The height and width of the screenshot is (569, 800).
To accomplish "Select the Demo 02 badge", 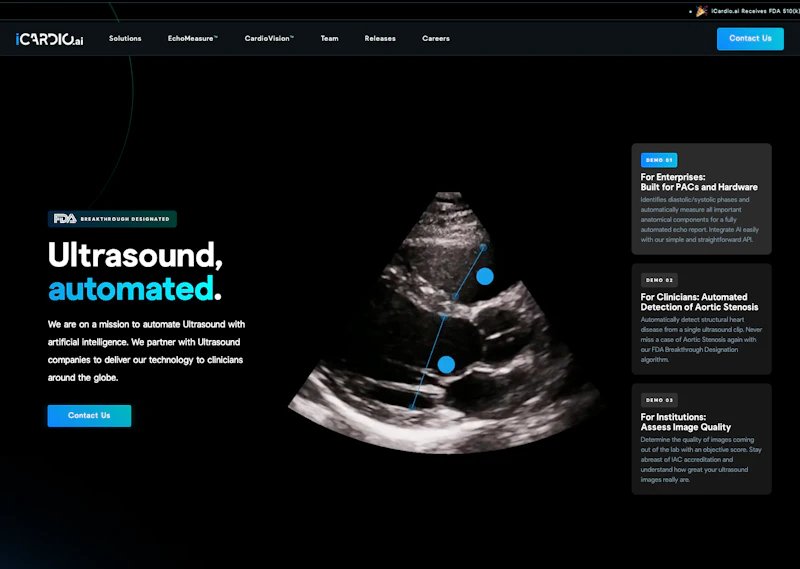I will [x=659, y=280].
